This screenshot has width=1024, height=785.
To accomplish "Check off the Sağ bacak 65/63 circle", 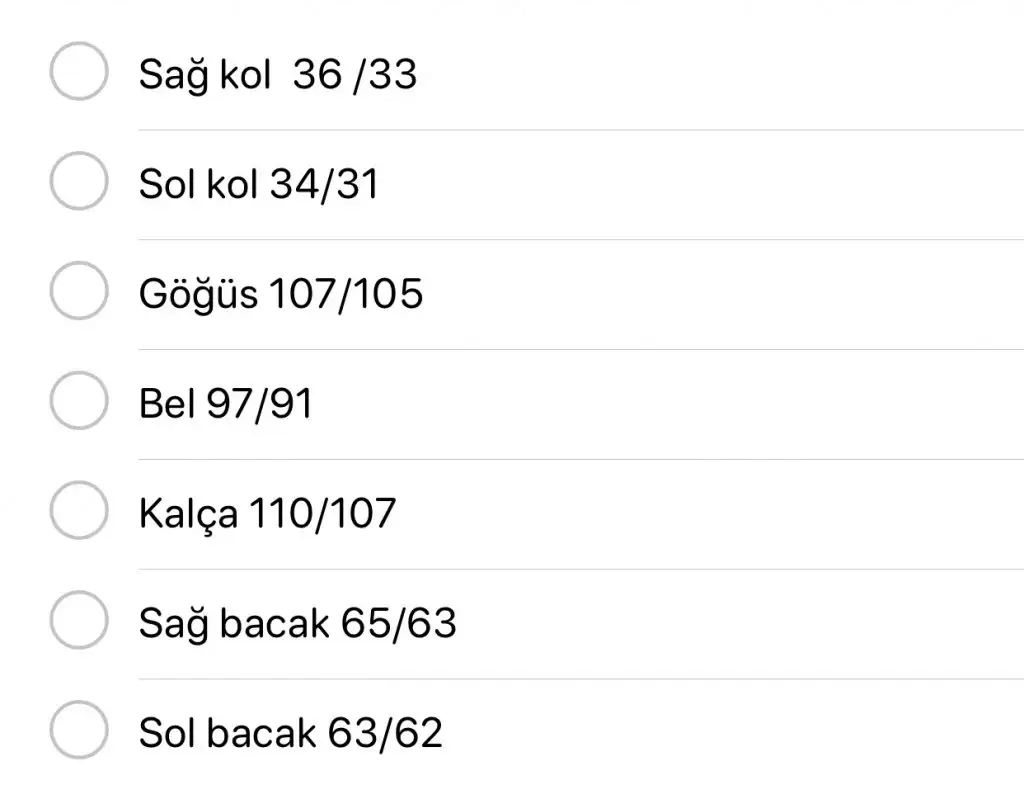I will coord(78,620).
